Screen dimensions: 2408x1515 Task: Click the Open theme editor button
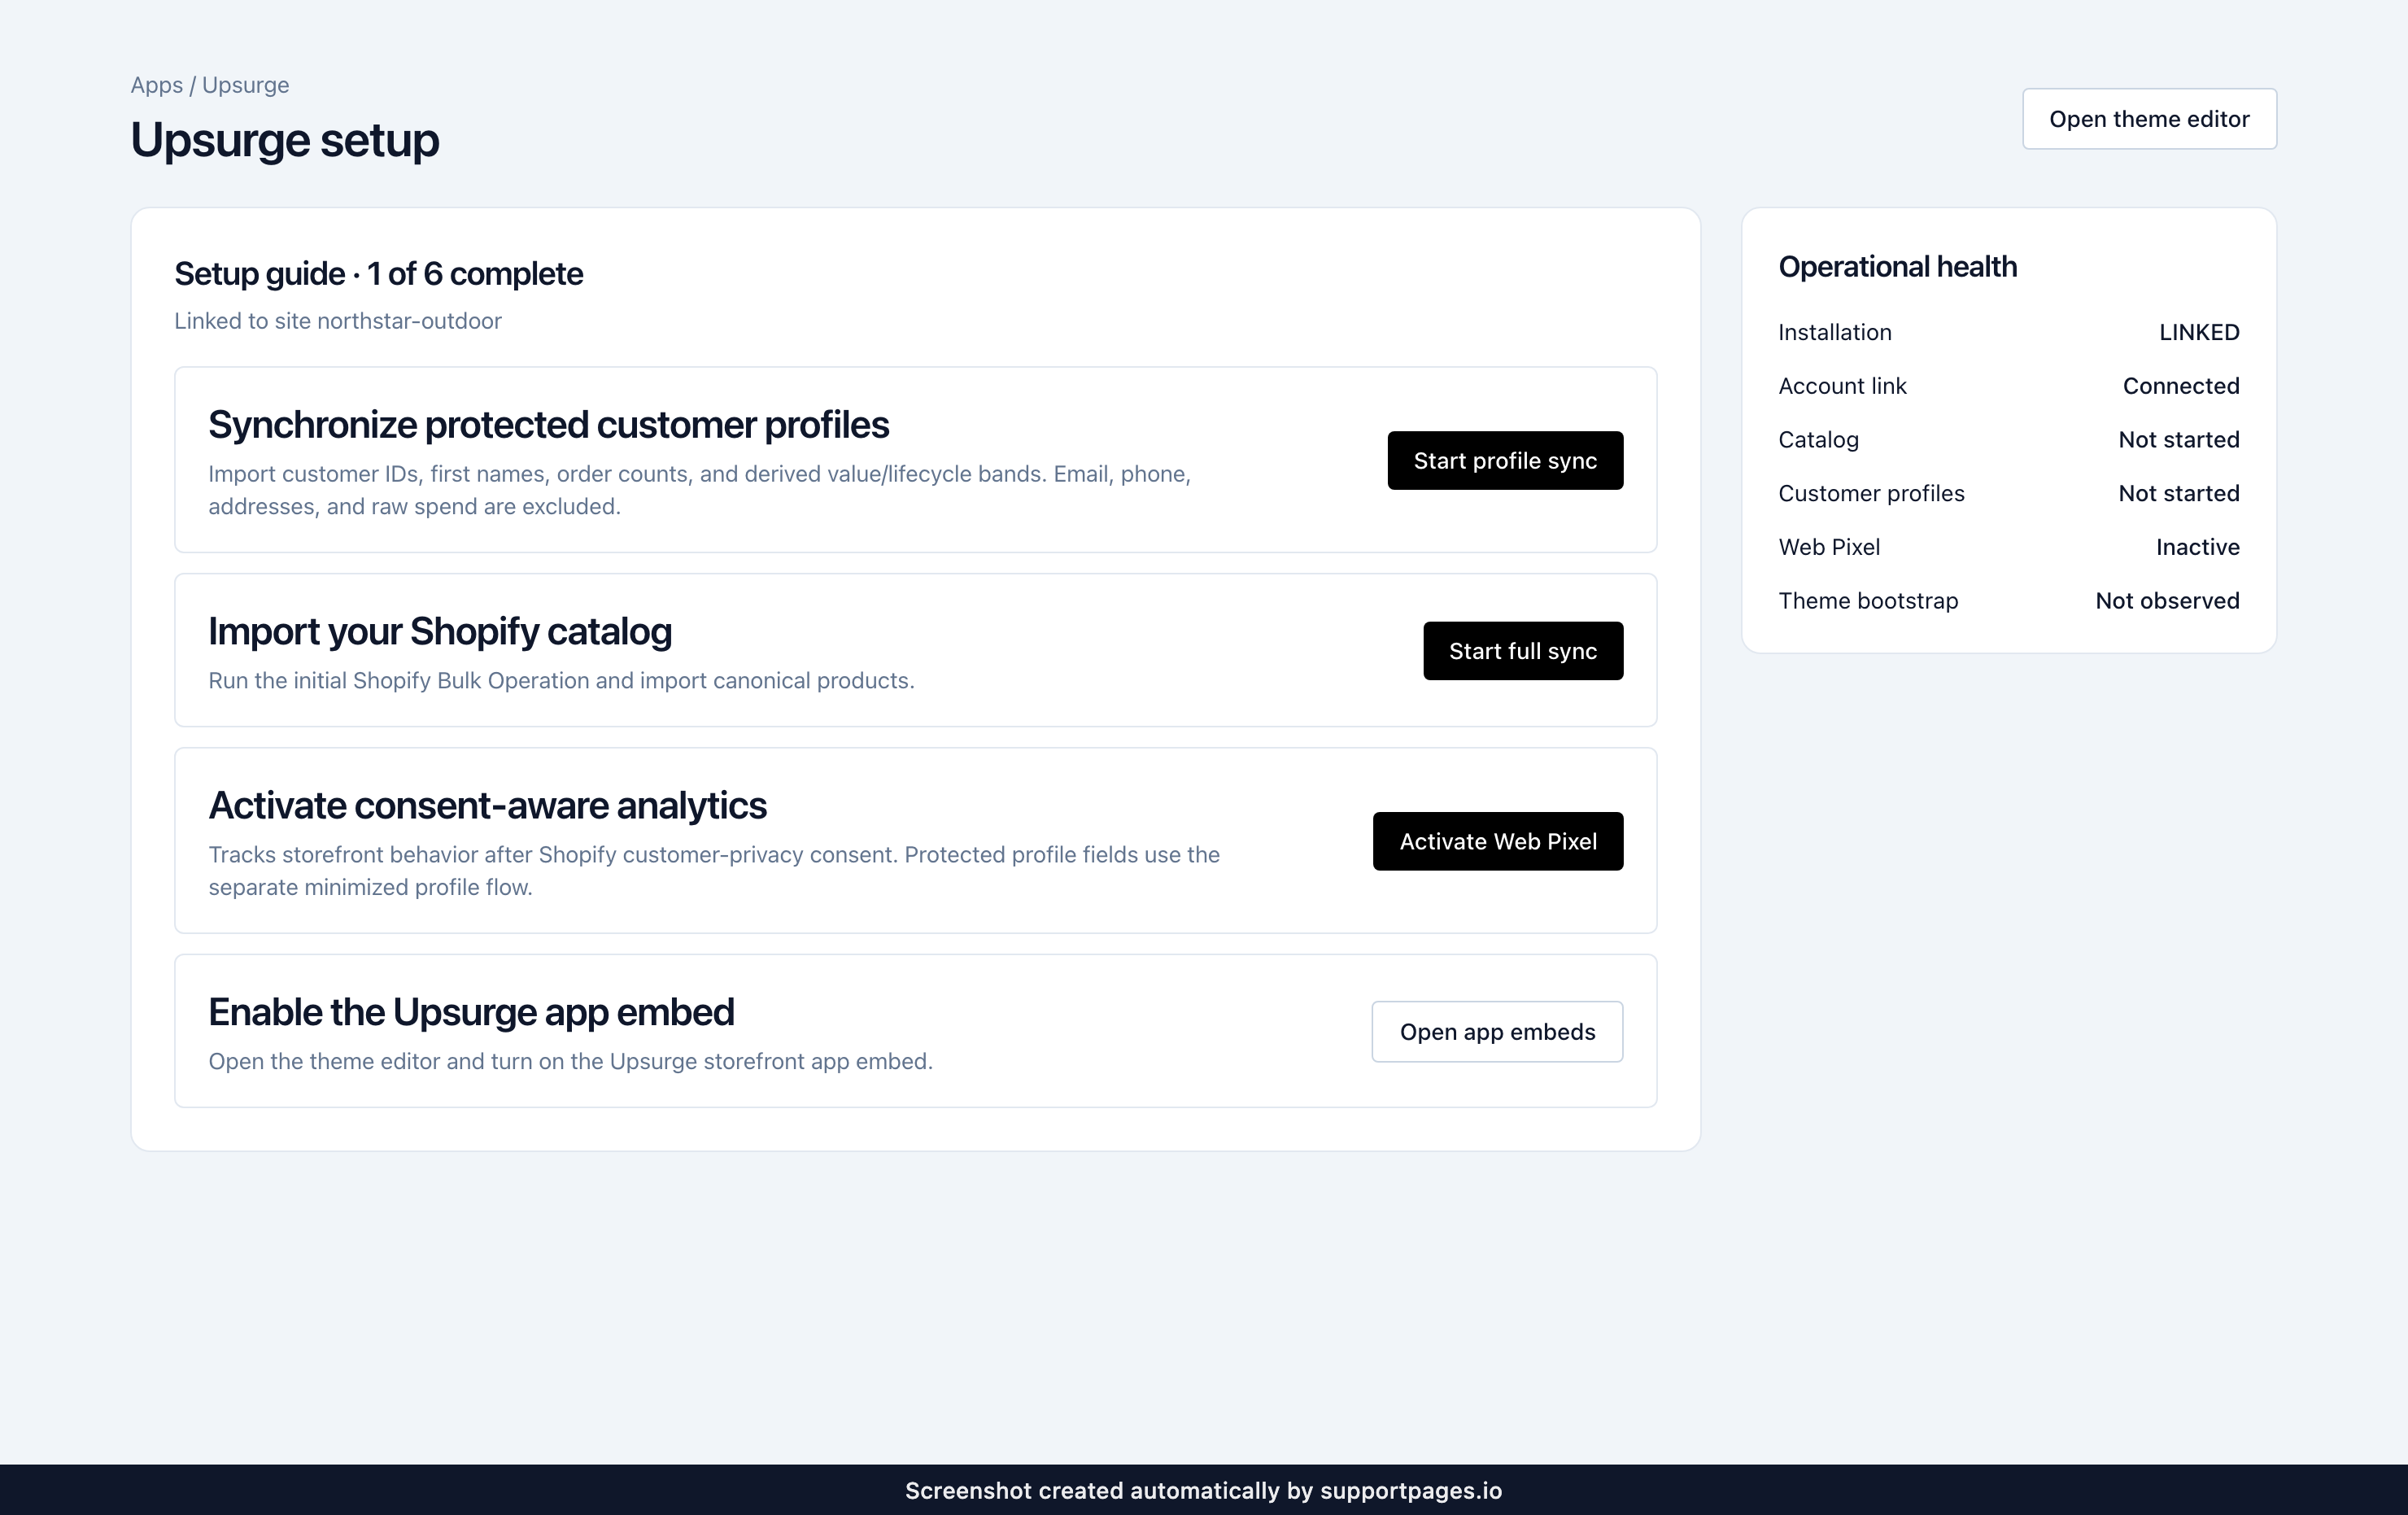coord(2149,119)
